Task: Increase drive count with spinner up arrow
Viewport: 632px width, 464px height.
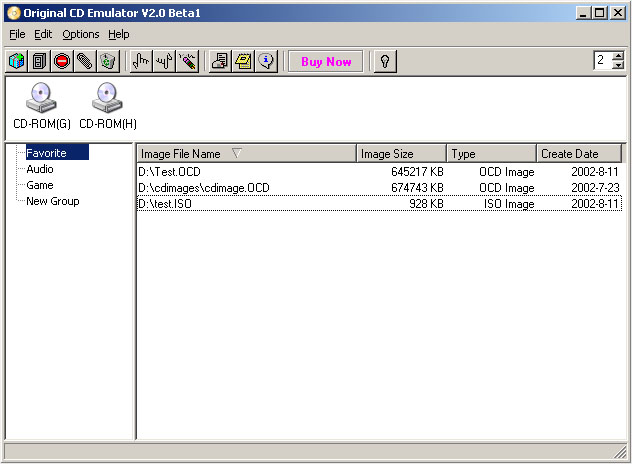Action: point(617,56)
